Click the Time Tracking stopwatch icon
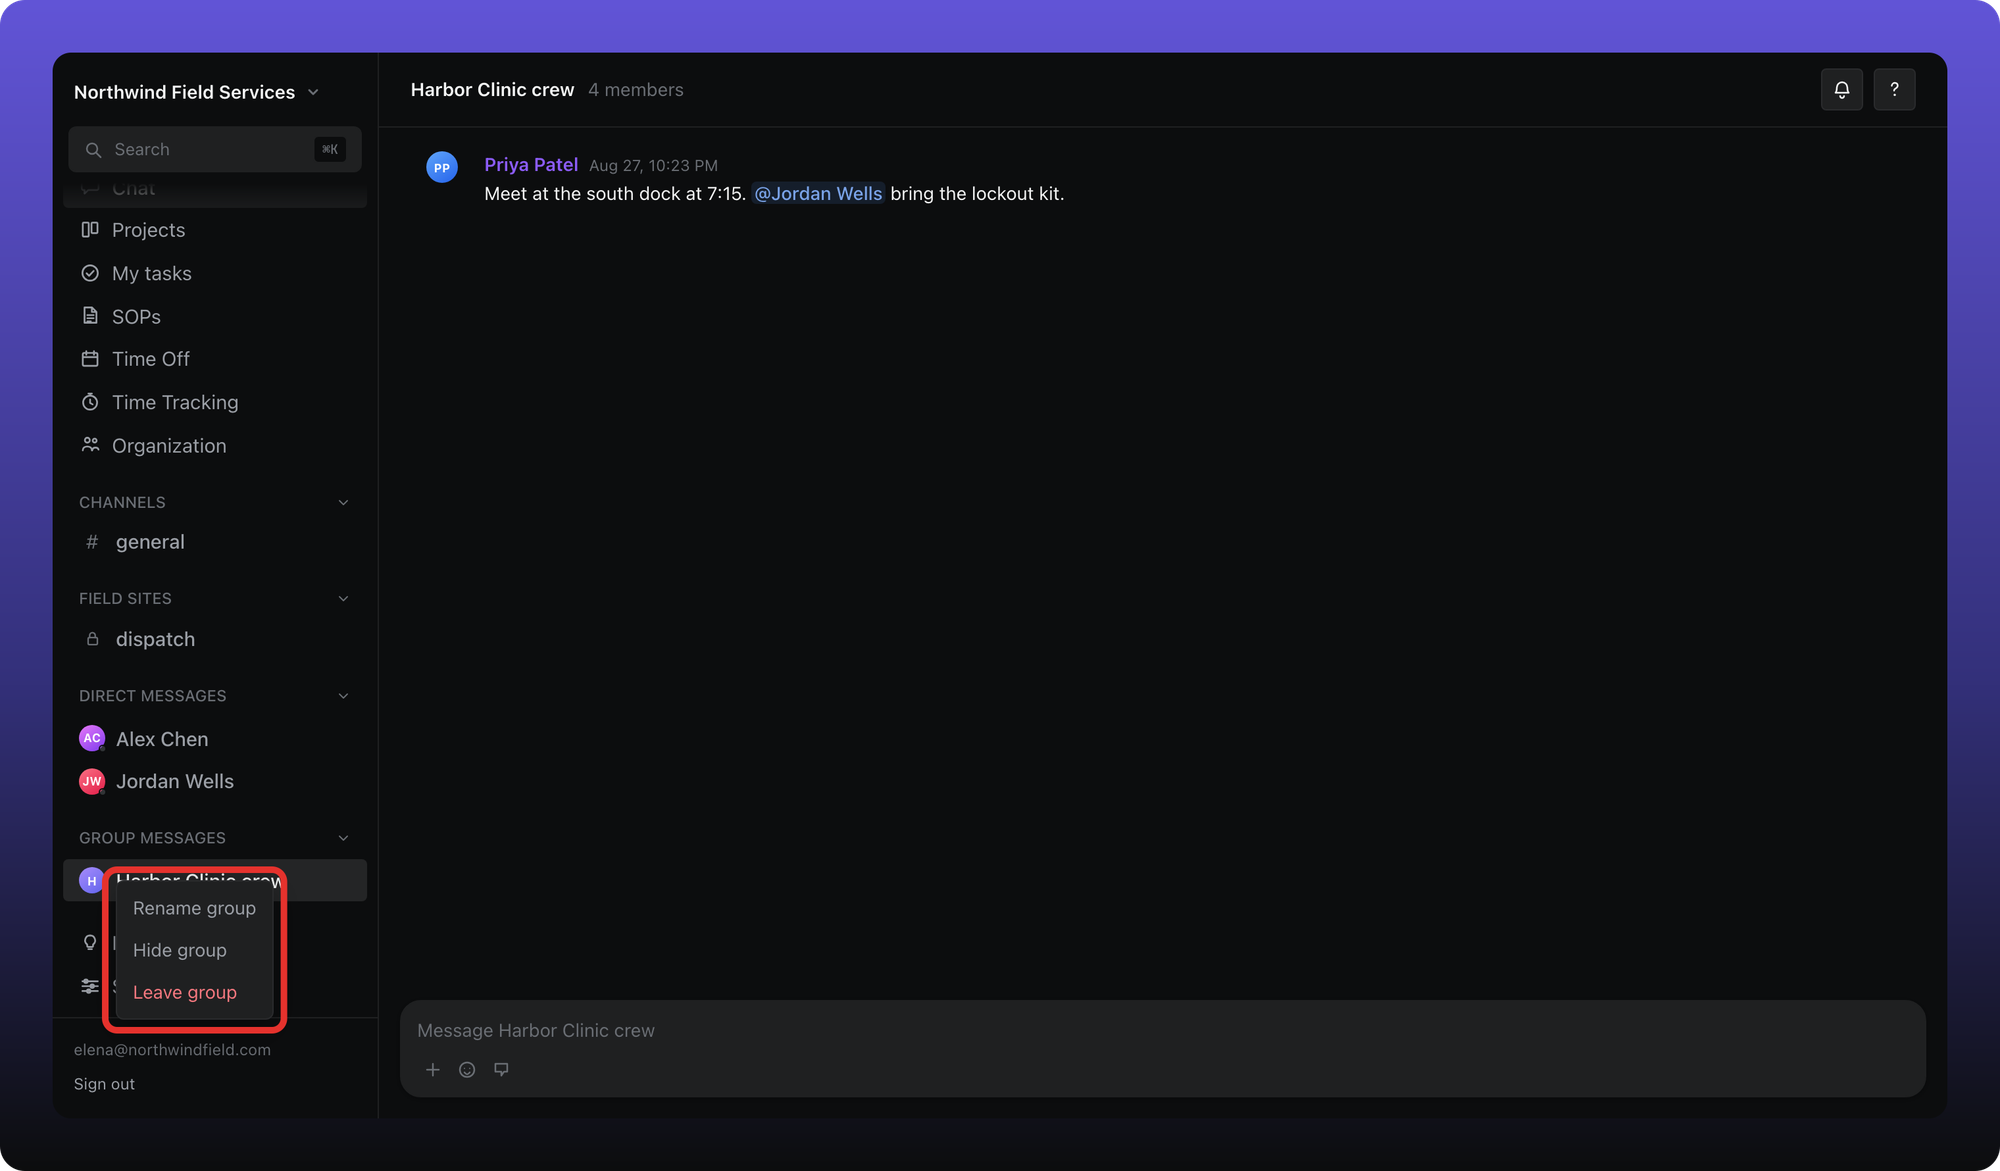Viewport: 2000px width, 1171px height. pyautogui.click(x=90, y=402)
